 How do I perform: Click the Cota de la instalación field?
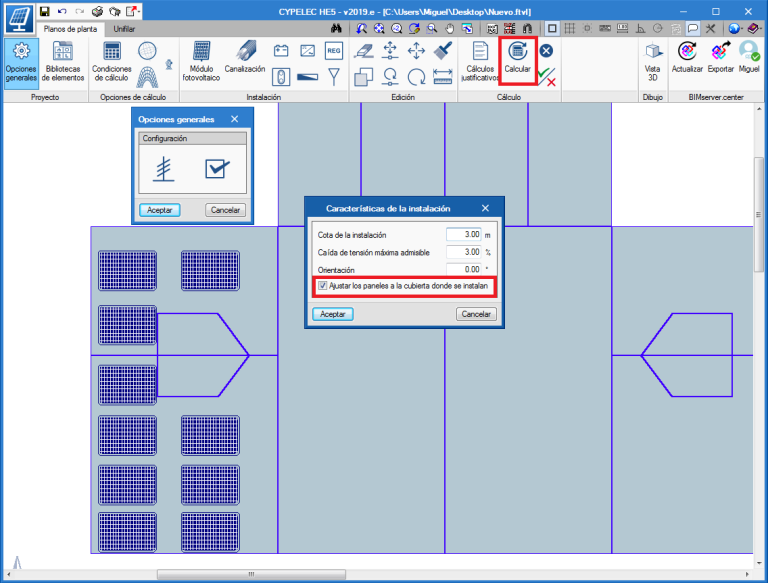click(x=463, y=235)
